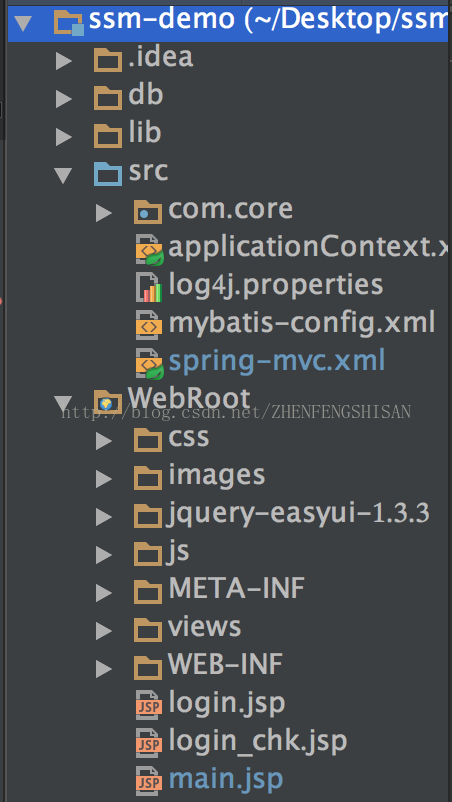Viewport: 452px width, 802px height.
Task: Click the ssm-demo module folder icon
Action: [x=69, y=22]
